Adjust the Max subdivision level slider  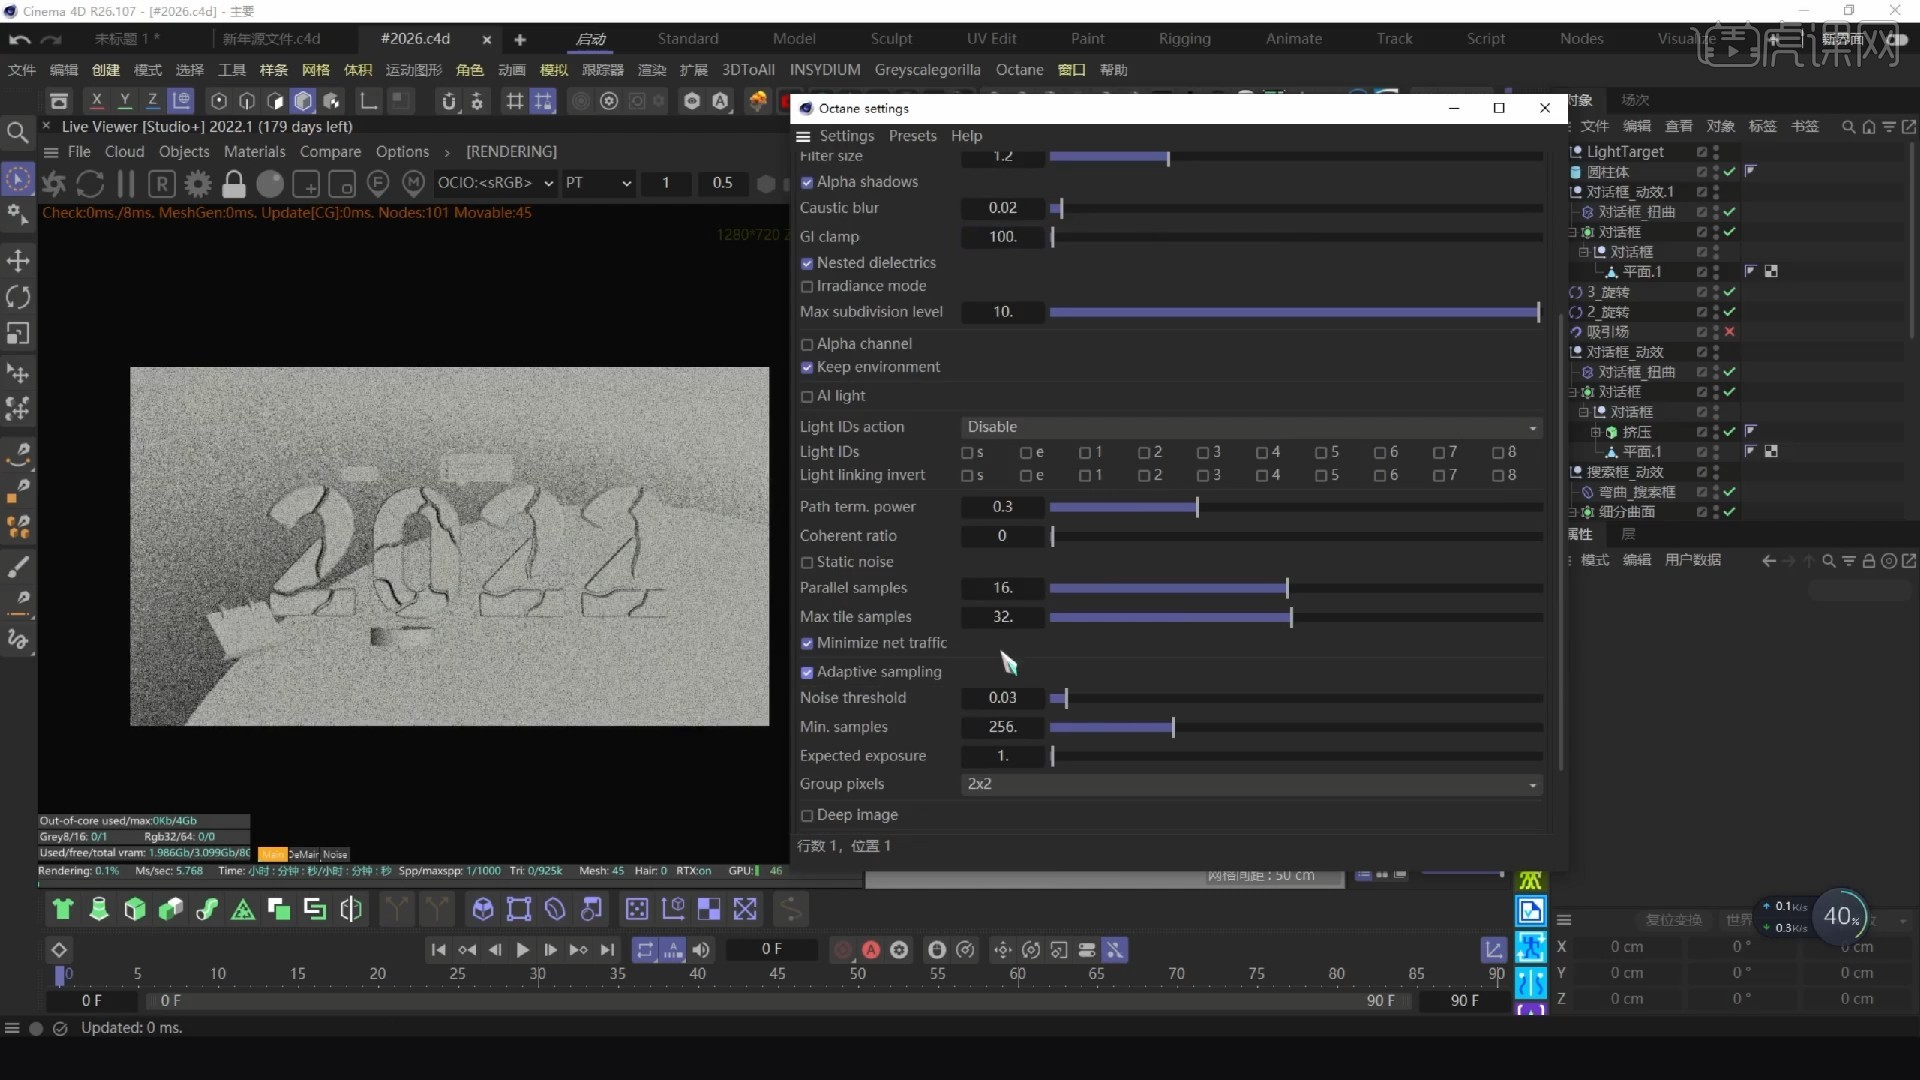pyautogui.click(x=1295, y=313)
